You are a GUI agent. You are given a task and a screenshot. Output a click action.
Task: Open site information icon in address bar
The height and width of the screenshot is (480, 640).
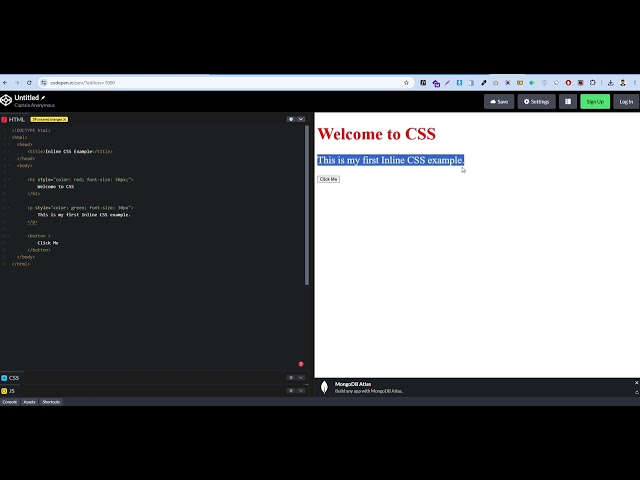pyautogui.click(x=44, y=83)
